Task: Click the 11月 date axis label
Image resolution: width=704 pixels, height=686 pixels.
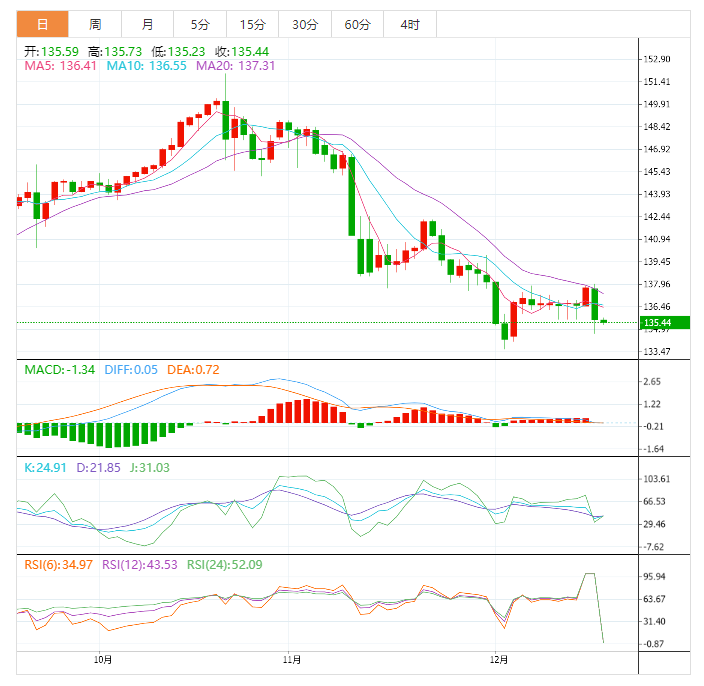Action: [x=292, y=660]
